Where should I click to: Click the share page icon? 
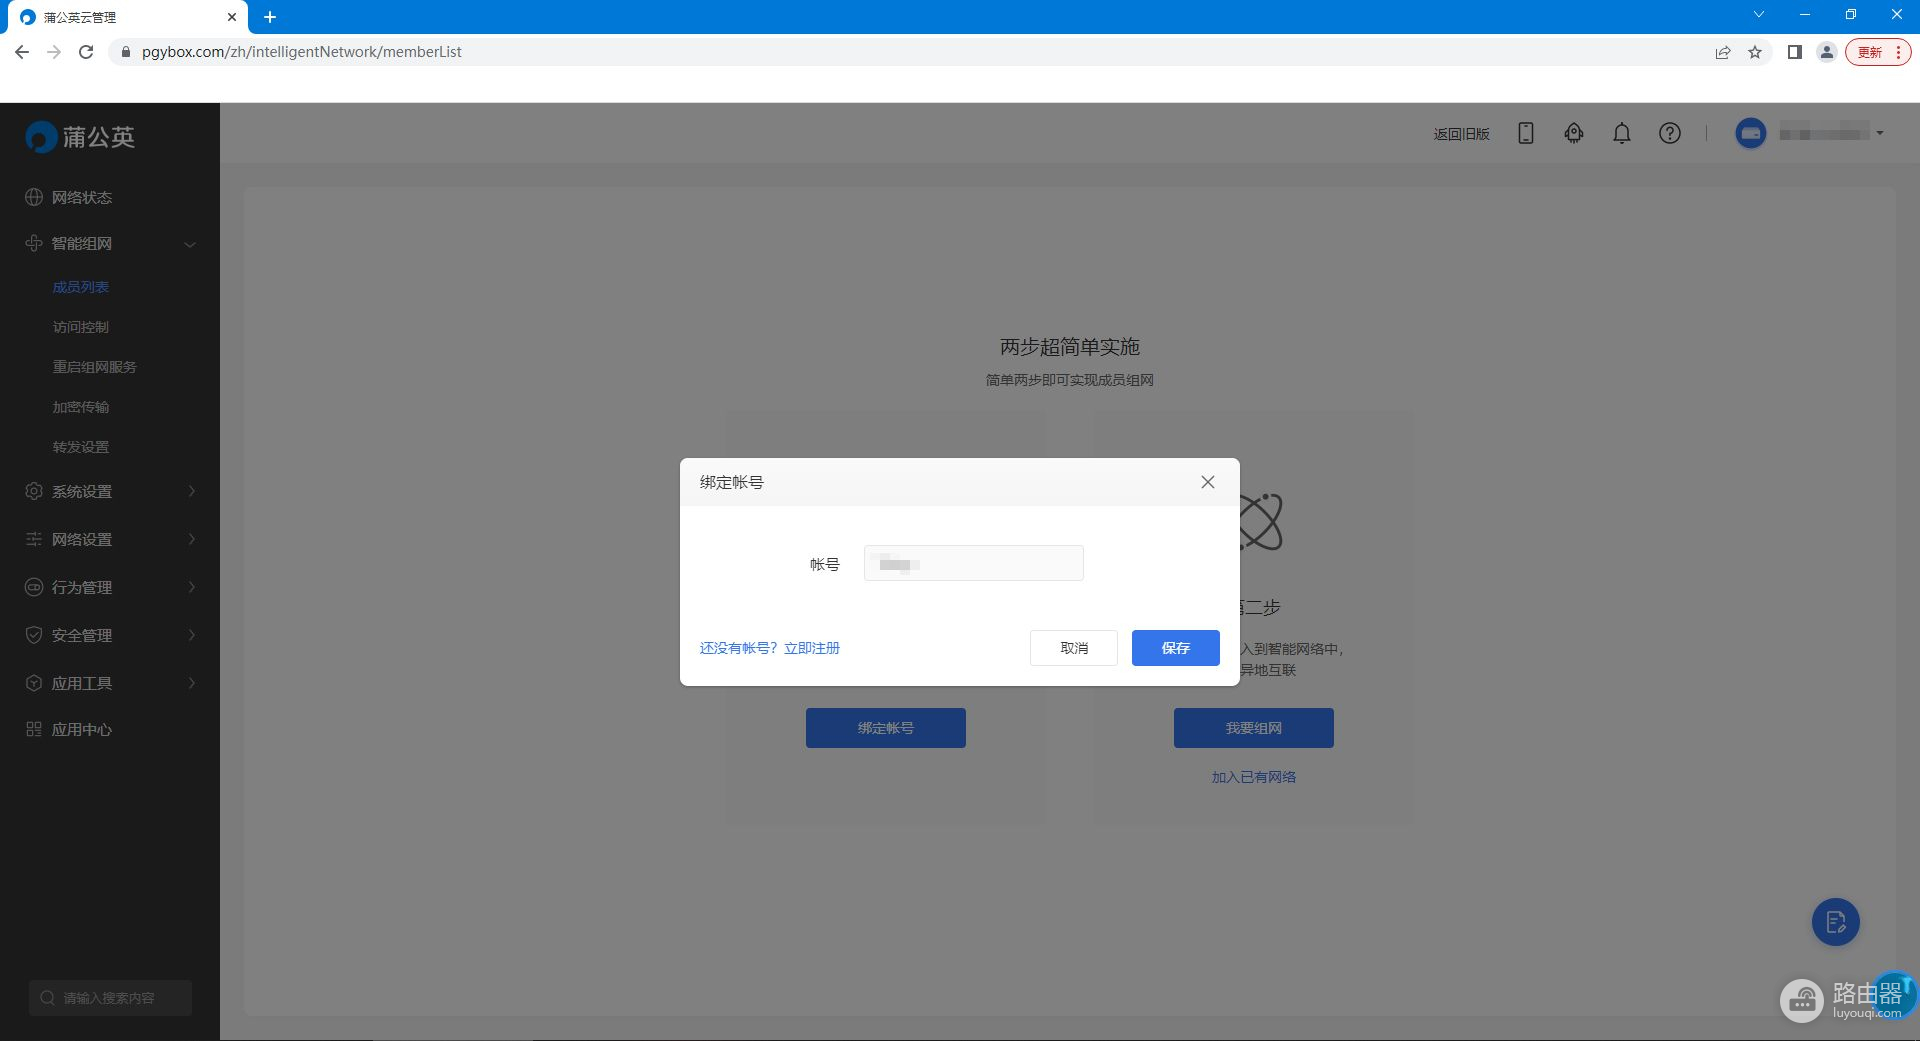pyautogui.click(x=1723, y=52)
